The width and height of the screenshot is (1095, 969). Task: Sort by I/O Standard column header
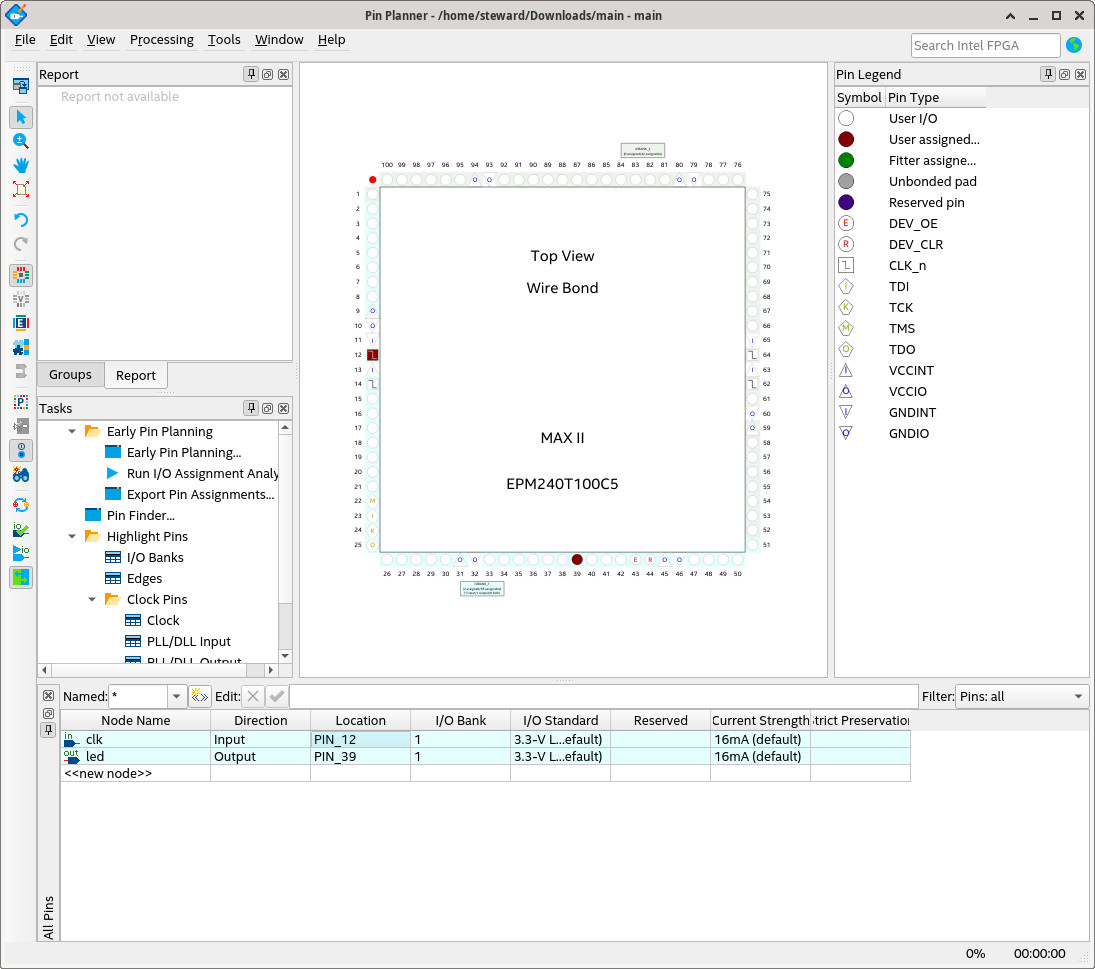tap(560, 720)
